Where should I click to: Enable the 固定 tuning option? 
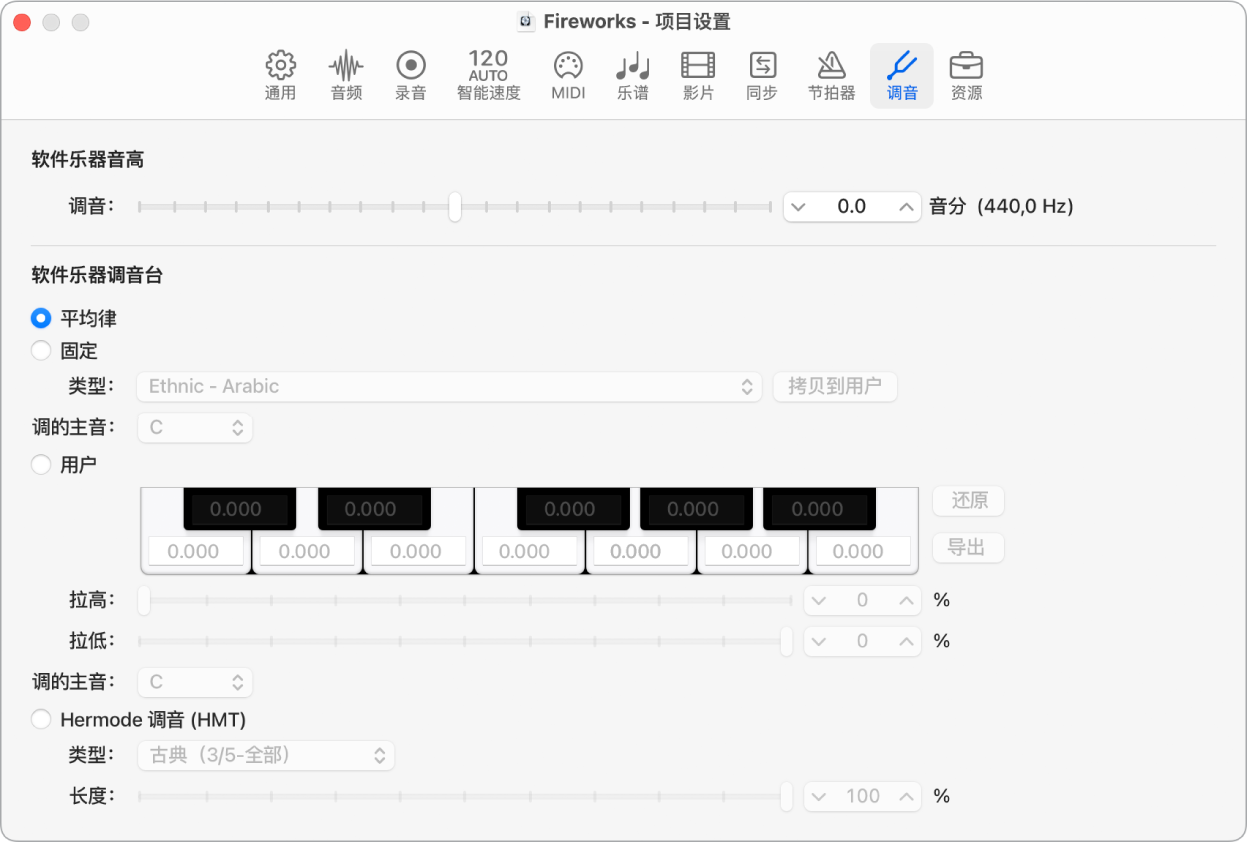pyautogui.click(x=40, y=351)
